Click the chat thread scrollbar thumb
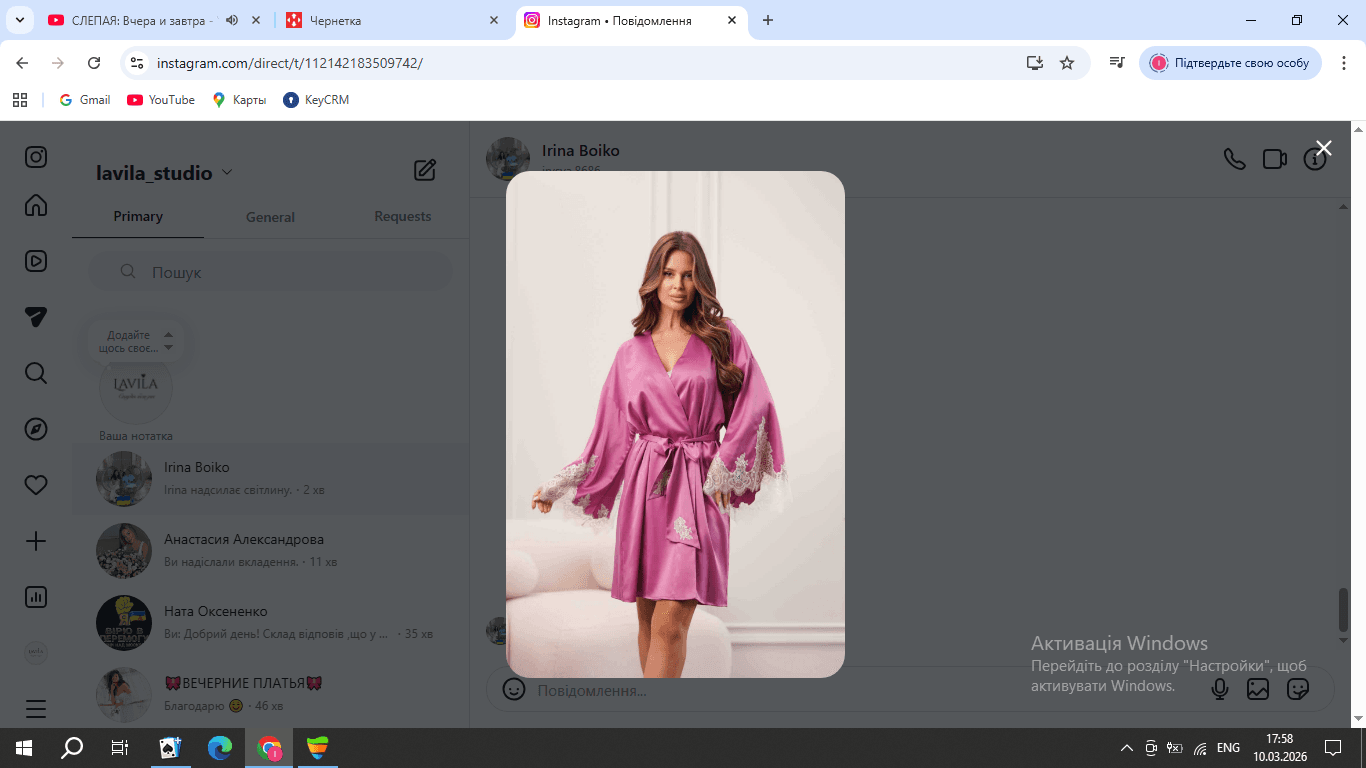Viewport: 1366px width, 768px height. [1344, 610]
